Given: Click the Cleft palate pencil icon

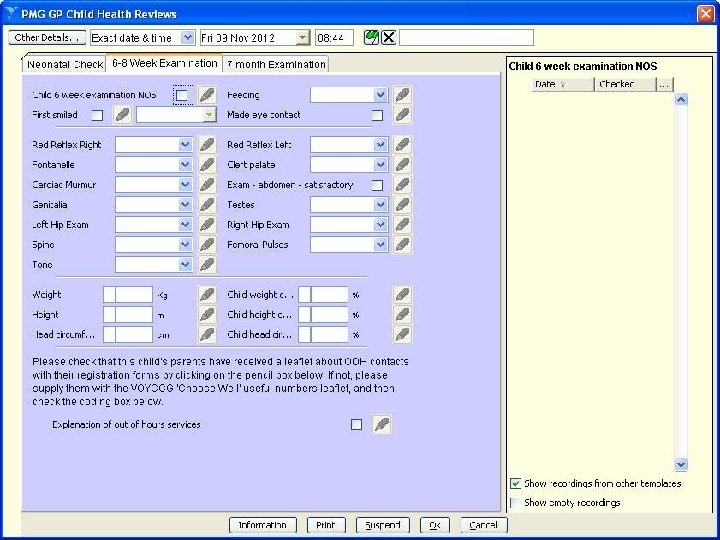Looking at the screenshot, I should [x=402, y=165].
